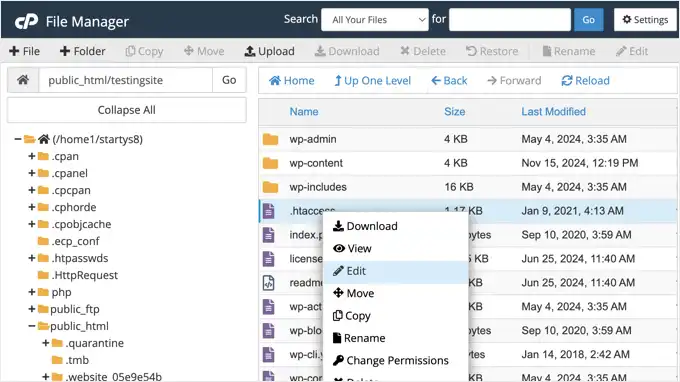Click the Download toolbar button
This screenshot has height=382, width=680.
pyautogui.click(x=347, y=51)
